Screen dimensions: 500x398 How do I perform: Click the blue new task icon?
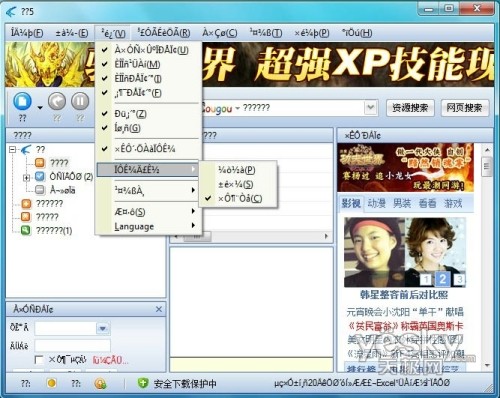pos(22,101)
